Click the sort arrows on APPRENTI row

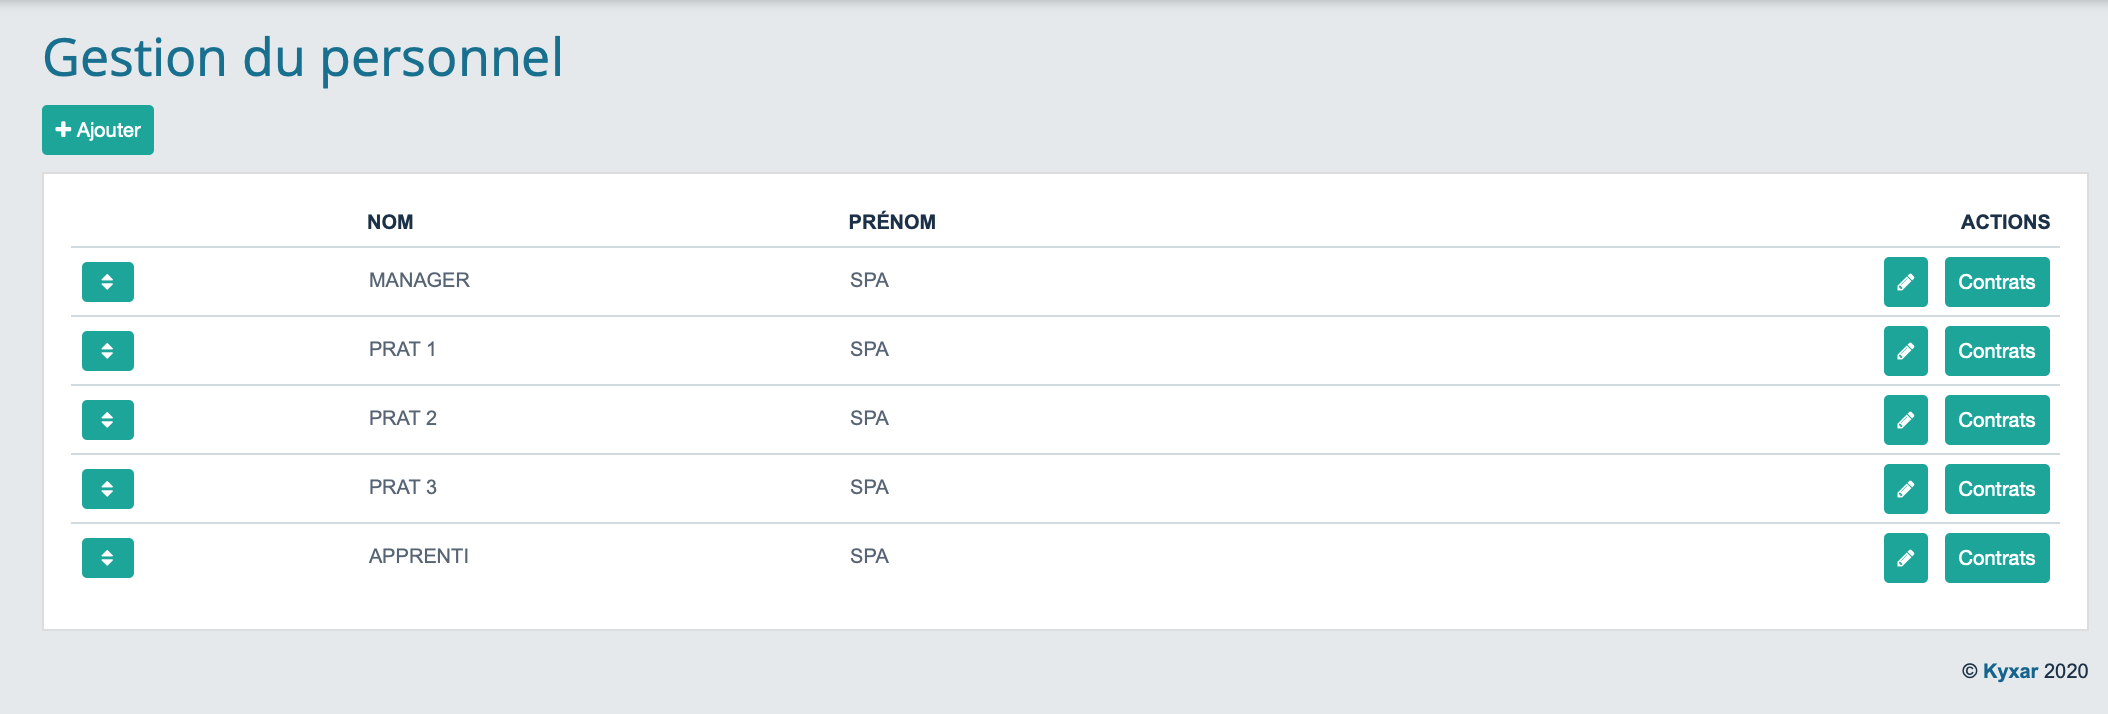108,558
